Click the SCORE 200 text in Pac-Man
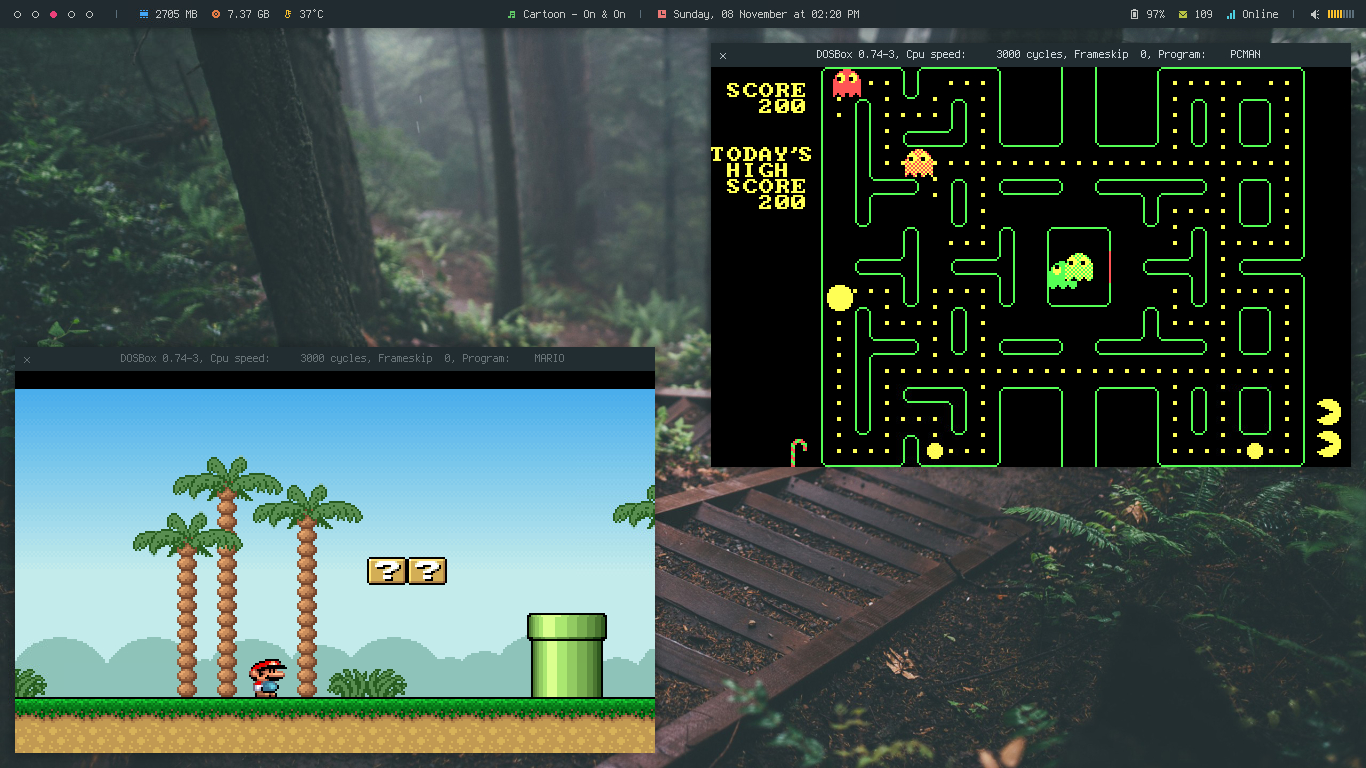The height and width of the screenshot is (768, 1366). [x=766, y=98]
